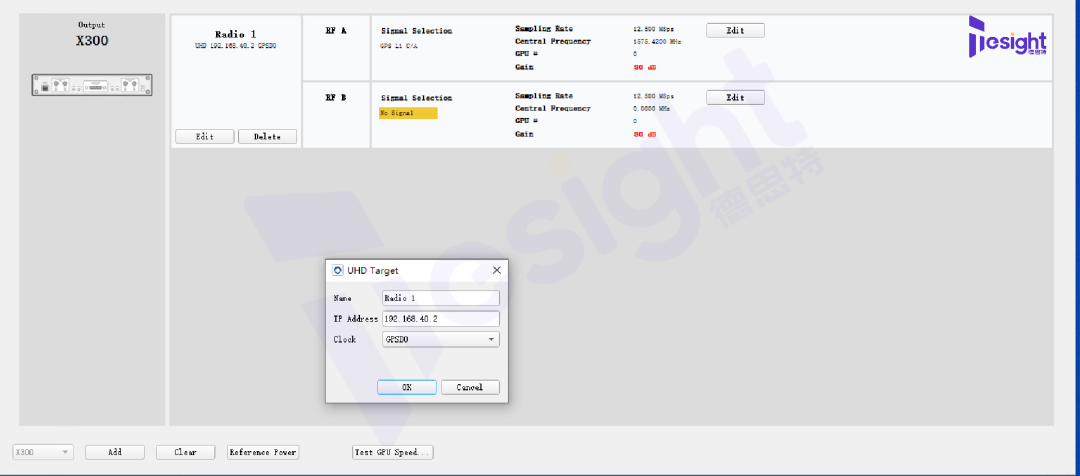
Task: Open Reference Power settings
Action: tap(263, 453)
